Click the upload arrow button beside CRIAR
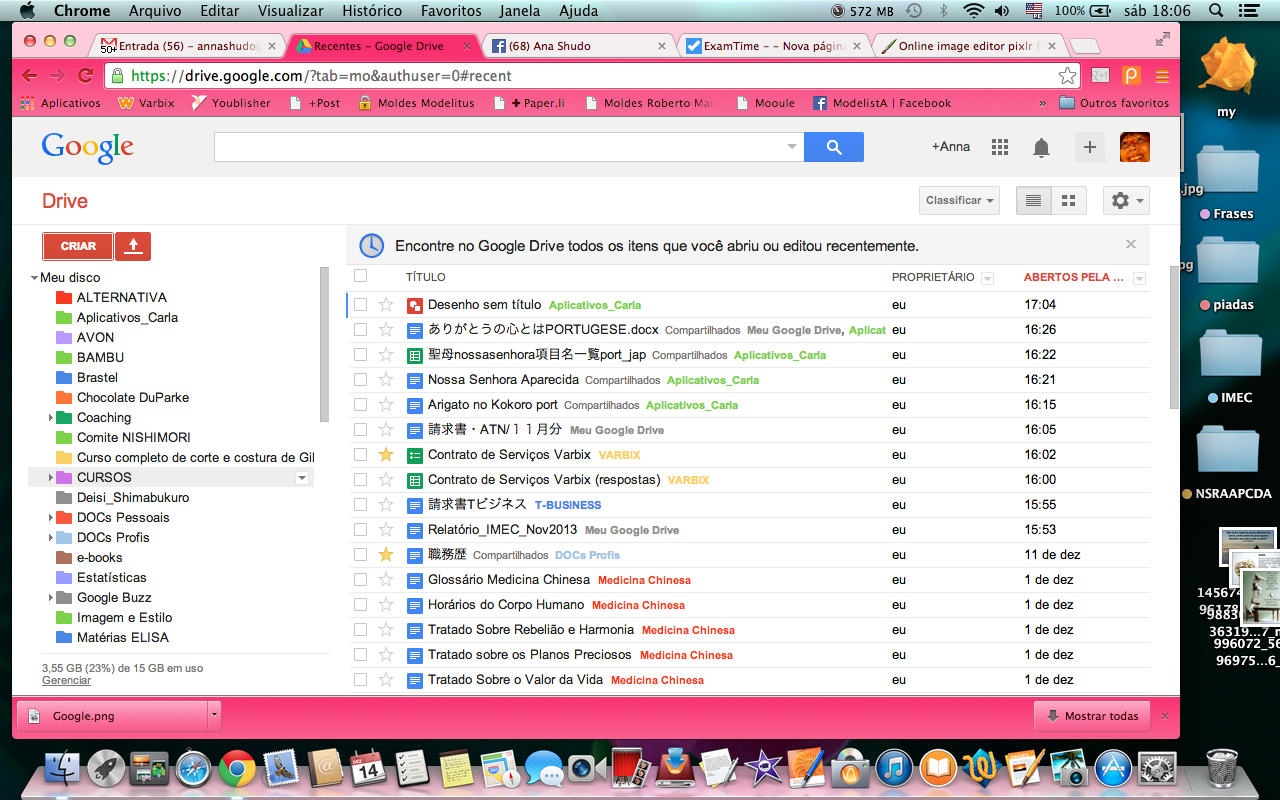 tap(133, 246)
